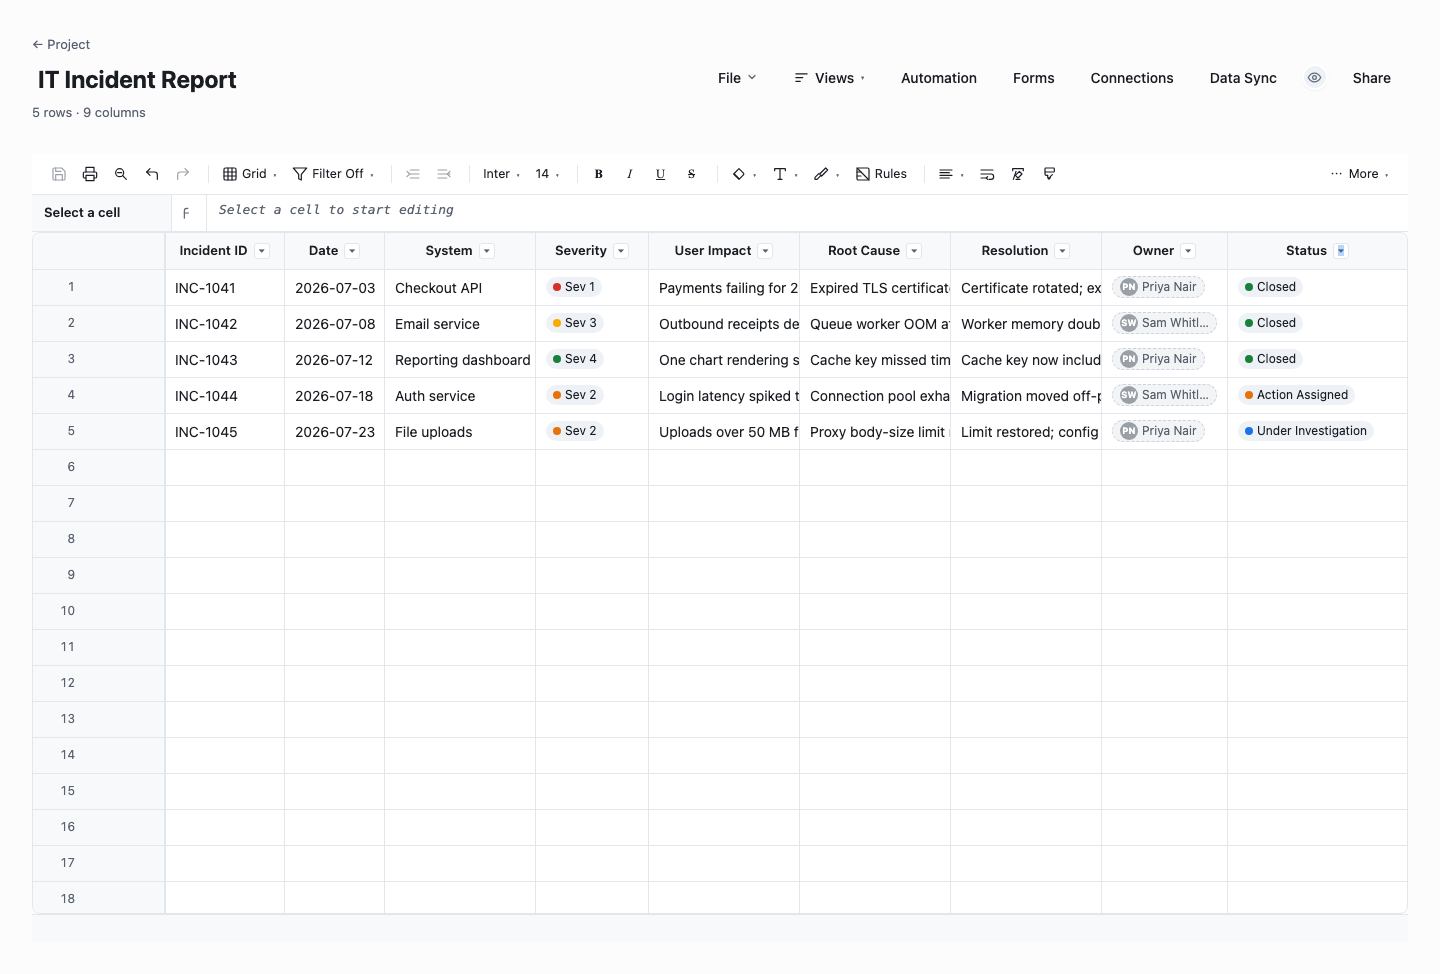Open the Forms menu item
The height and width of the screenshot is (974, 1440).
click(x=1034, y=78)
